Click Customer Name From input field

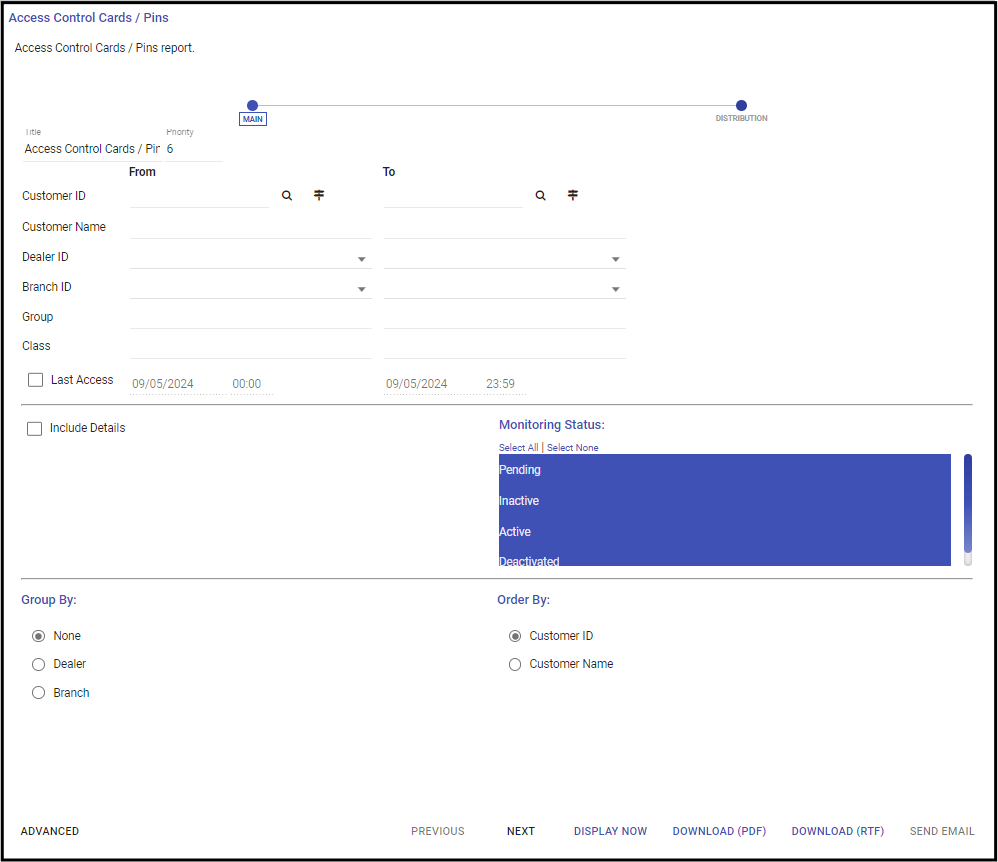251,227
